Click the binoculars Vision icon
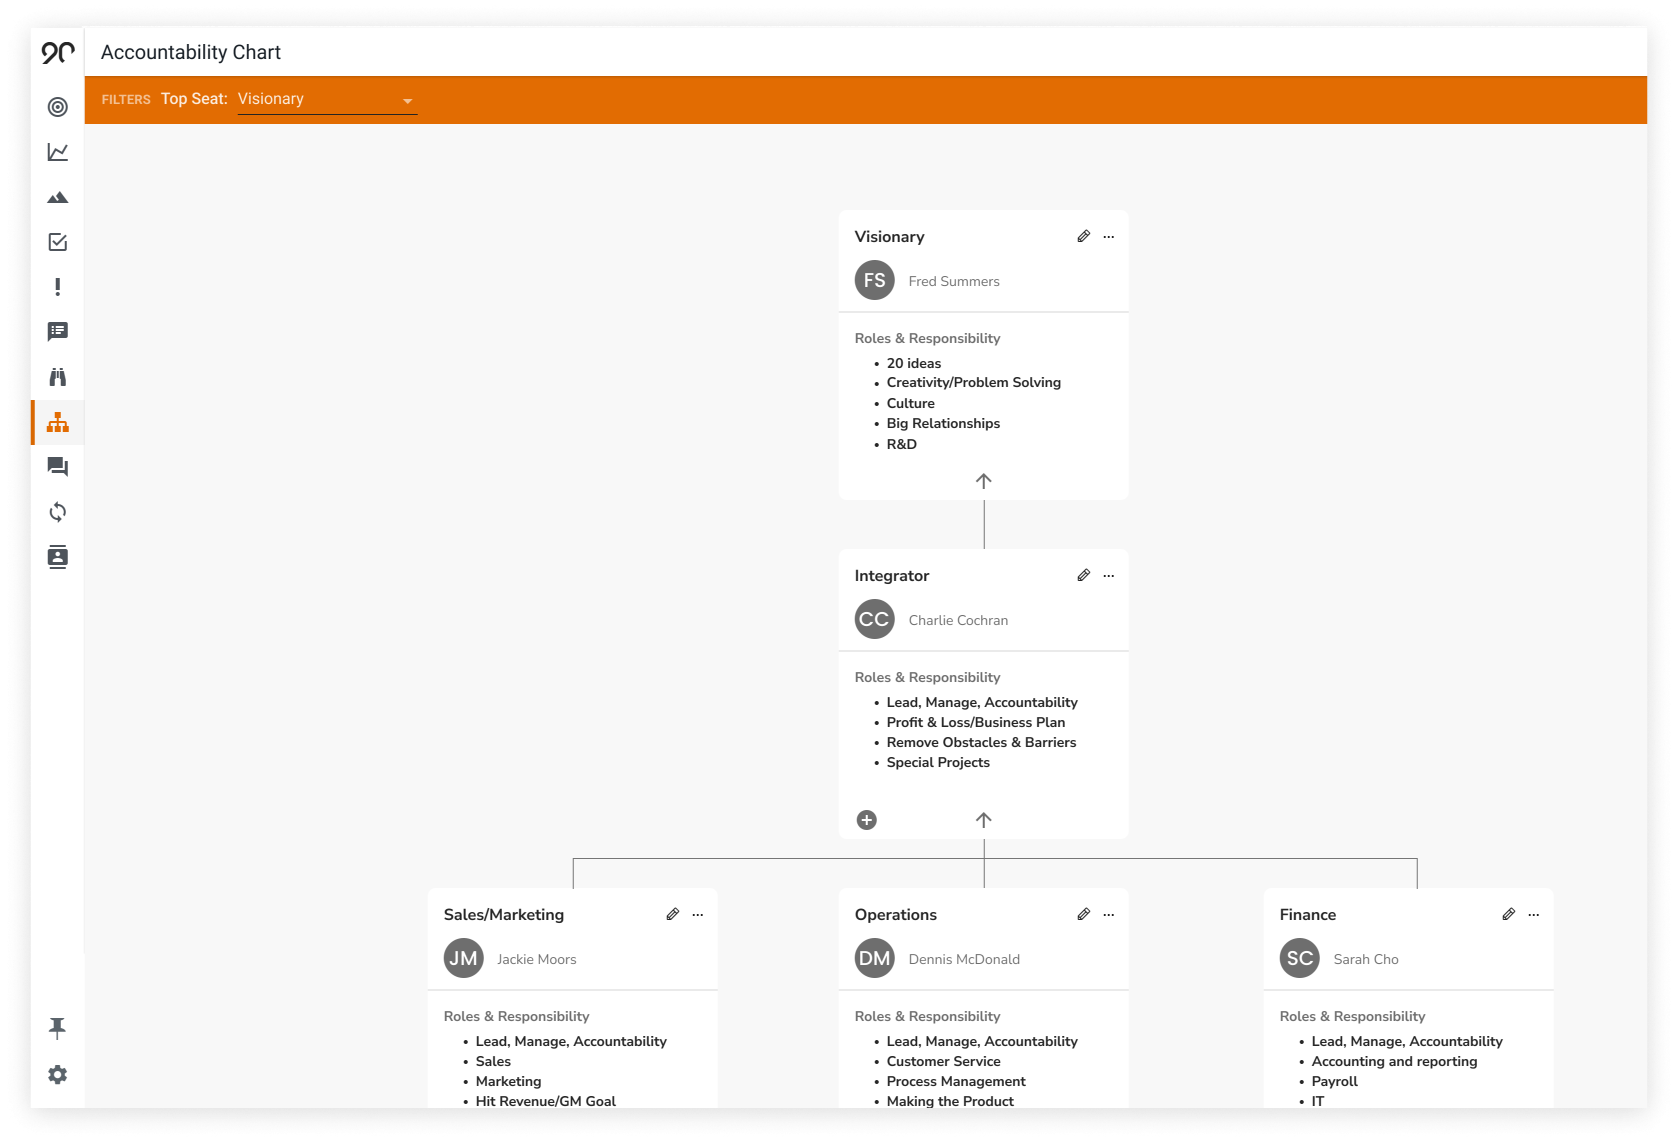This screenshot has width=1678, height=1142. (58, 377)
